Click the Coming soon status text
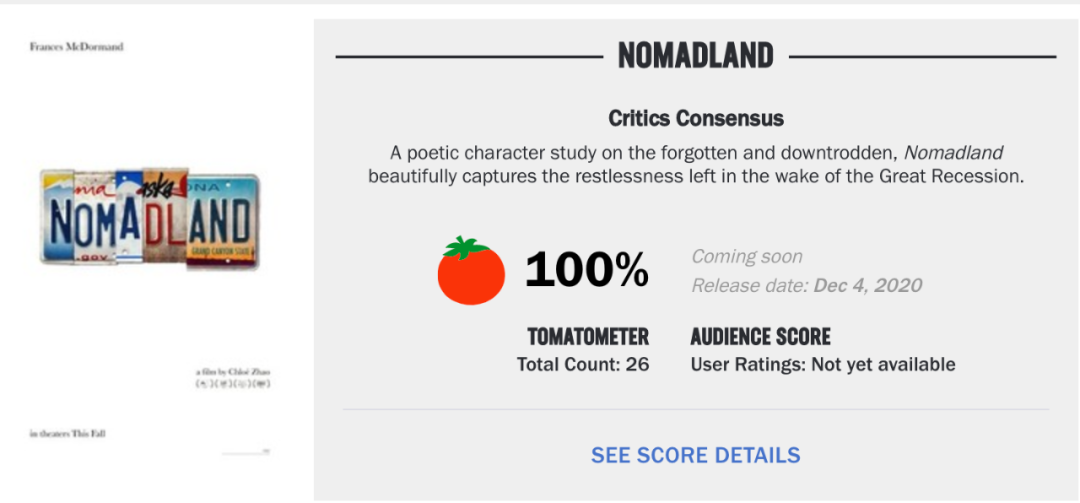Viewport: 1080px width, 503px height. [747, 257]
